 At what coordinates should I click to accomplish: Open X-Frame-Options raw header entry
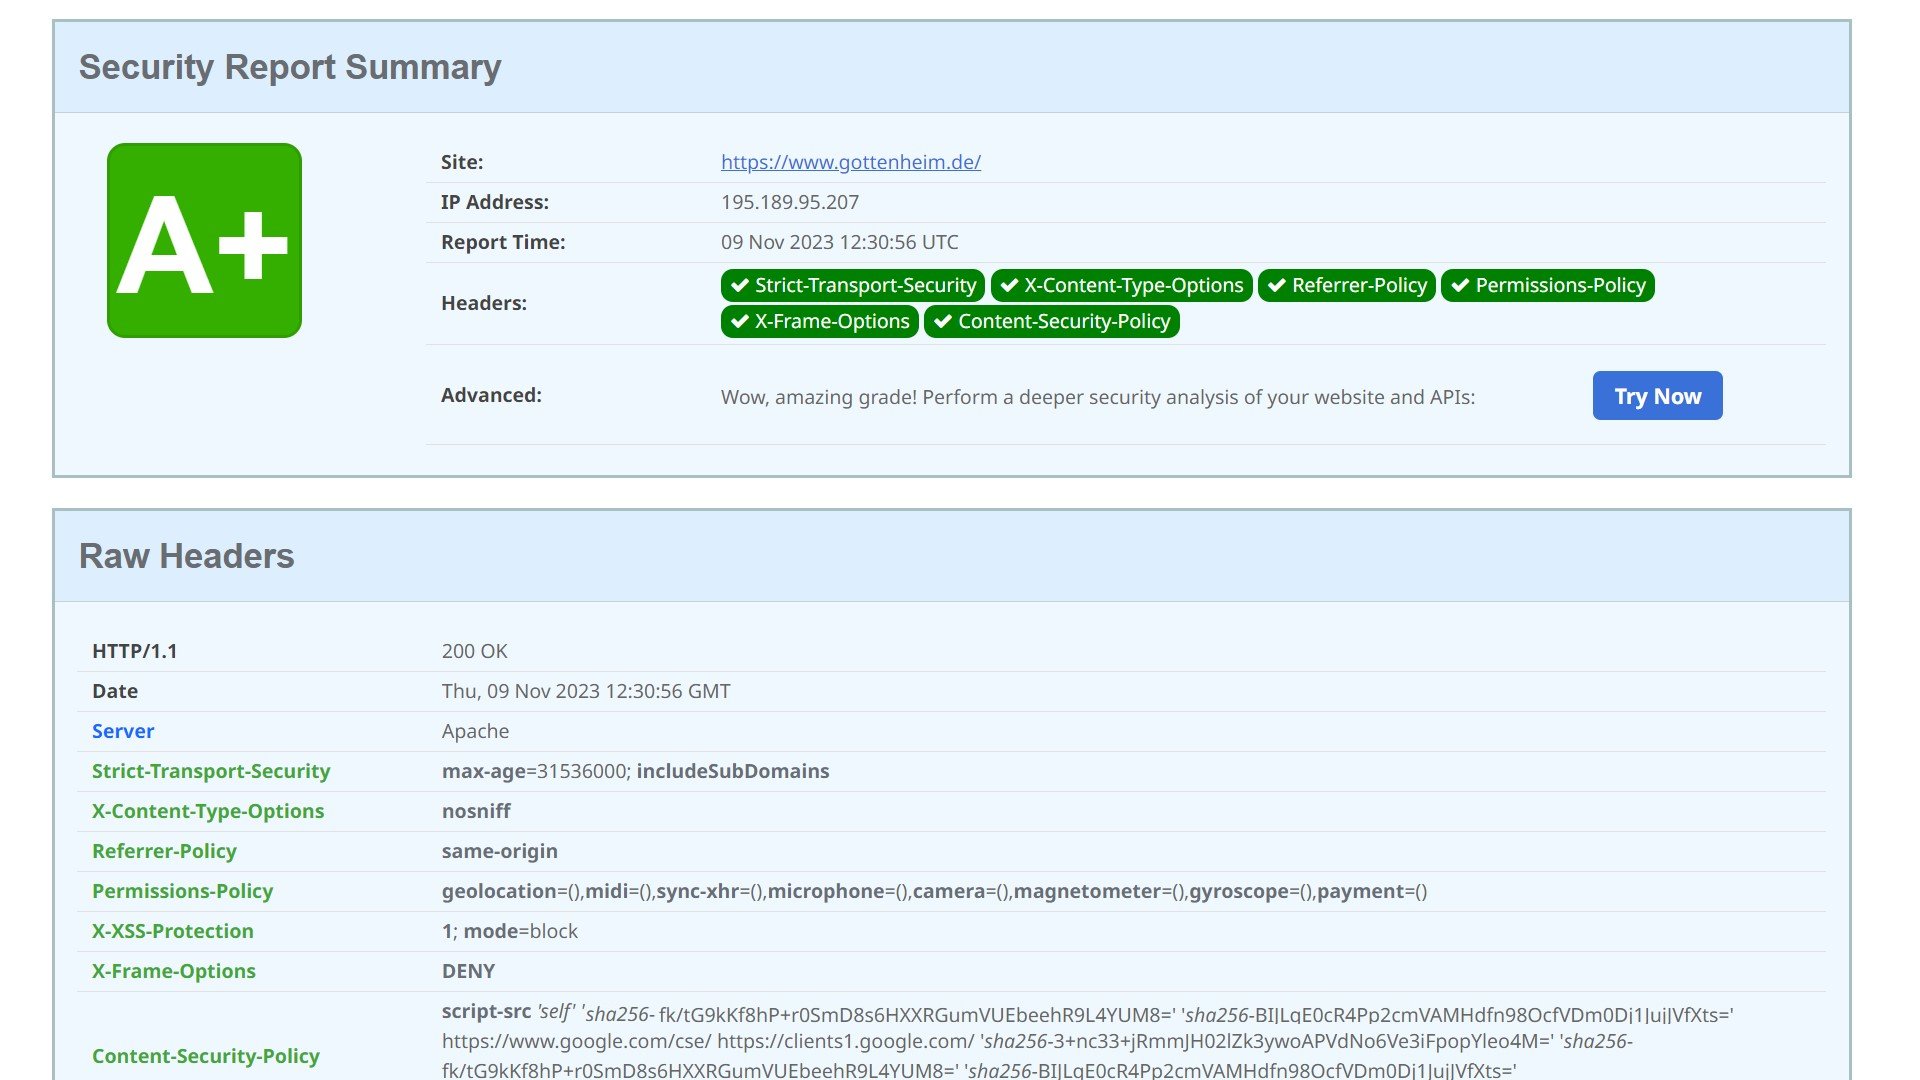tap(174, 971)
